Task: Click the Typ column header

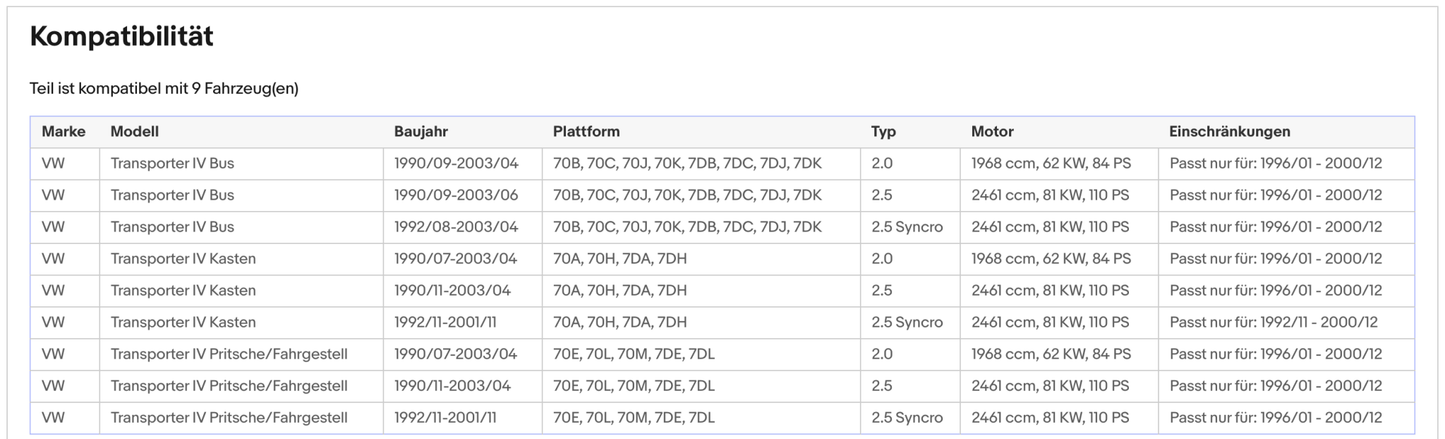Action: coord(883,132)
